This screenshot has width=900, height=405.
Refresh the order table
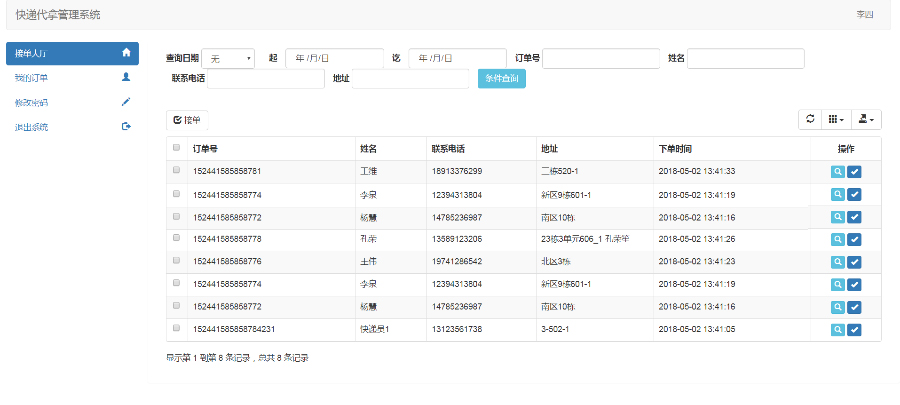(x=810, y=119)
